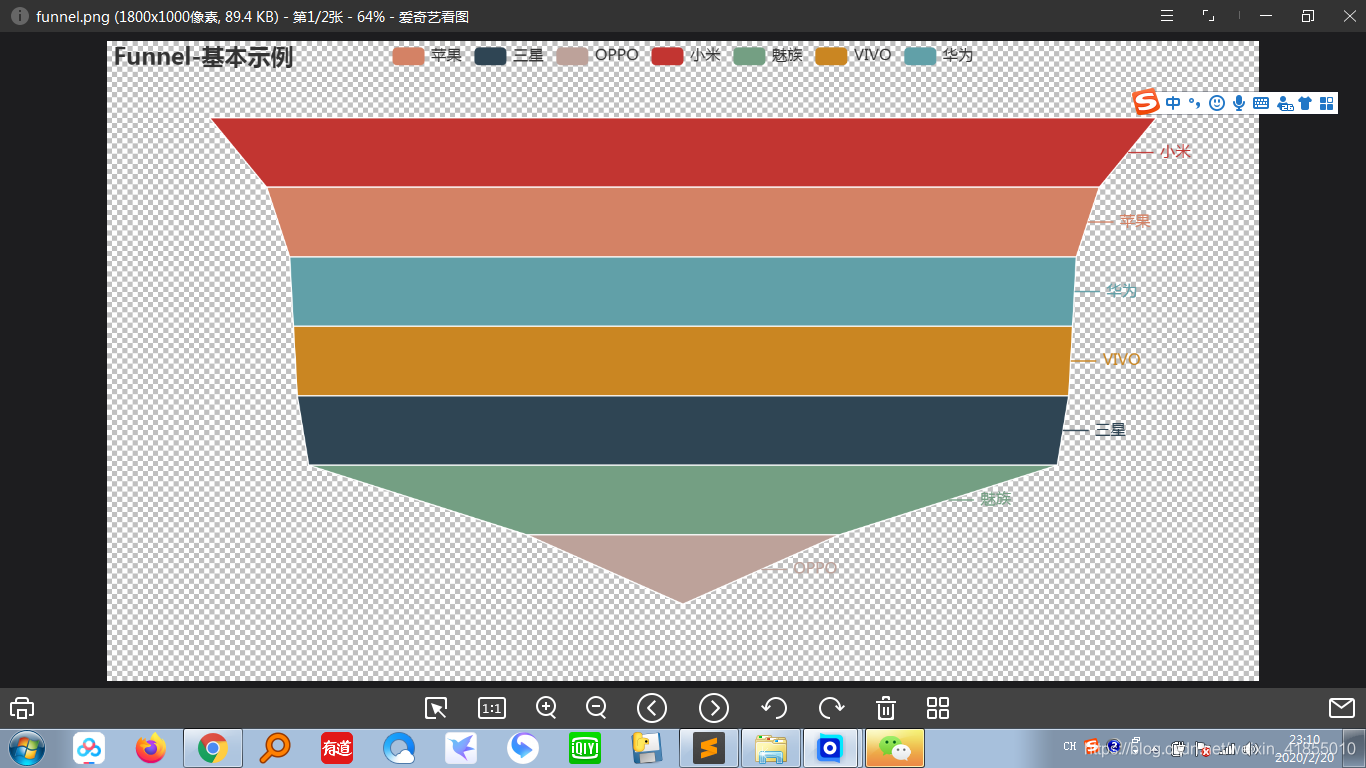
Task: Go to the previous image
Action: point(652,708)
